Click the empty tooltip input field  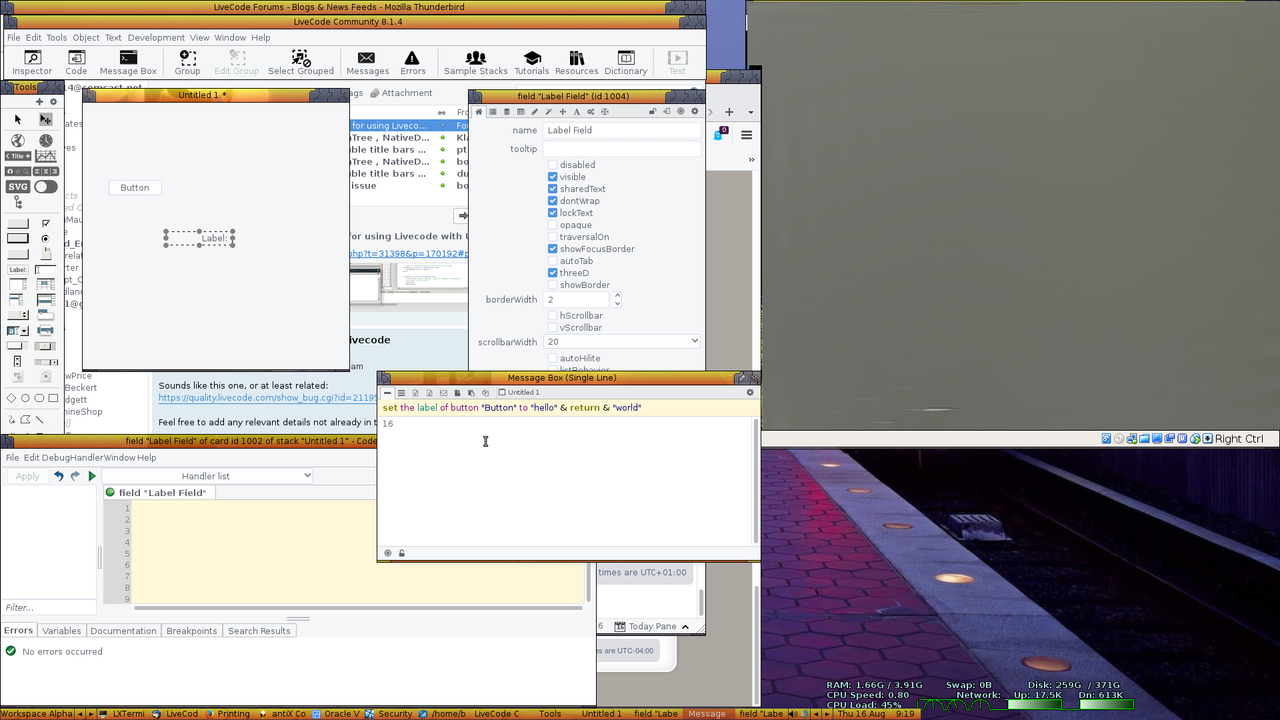(622, 149)
